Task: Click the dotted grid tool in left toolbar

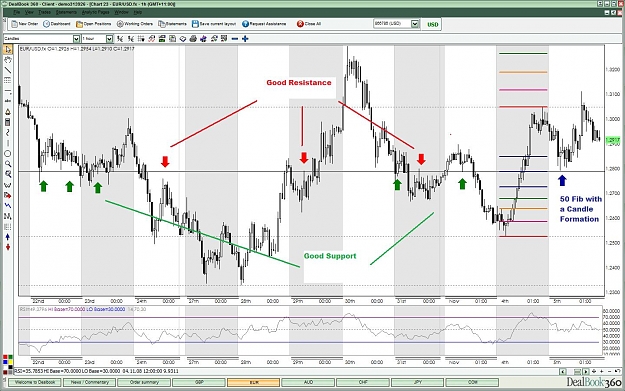Action: (8, 226)
